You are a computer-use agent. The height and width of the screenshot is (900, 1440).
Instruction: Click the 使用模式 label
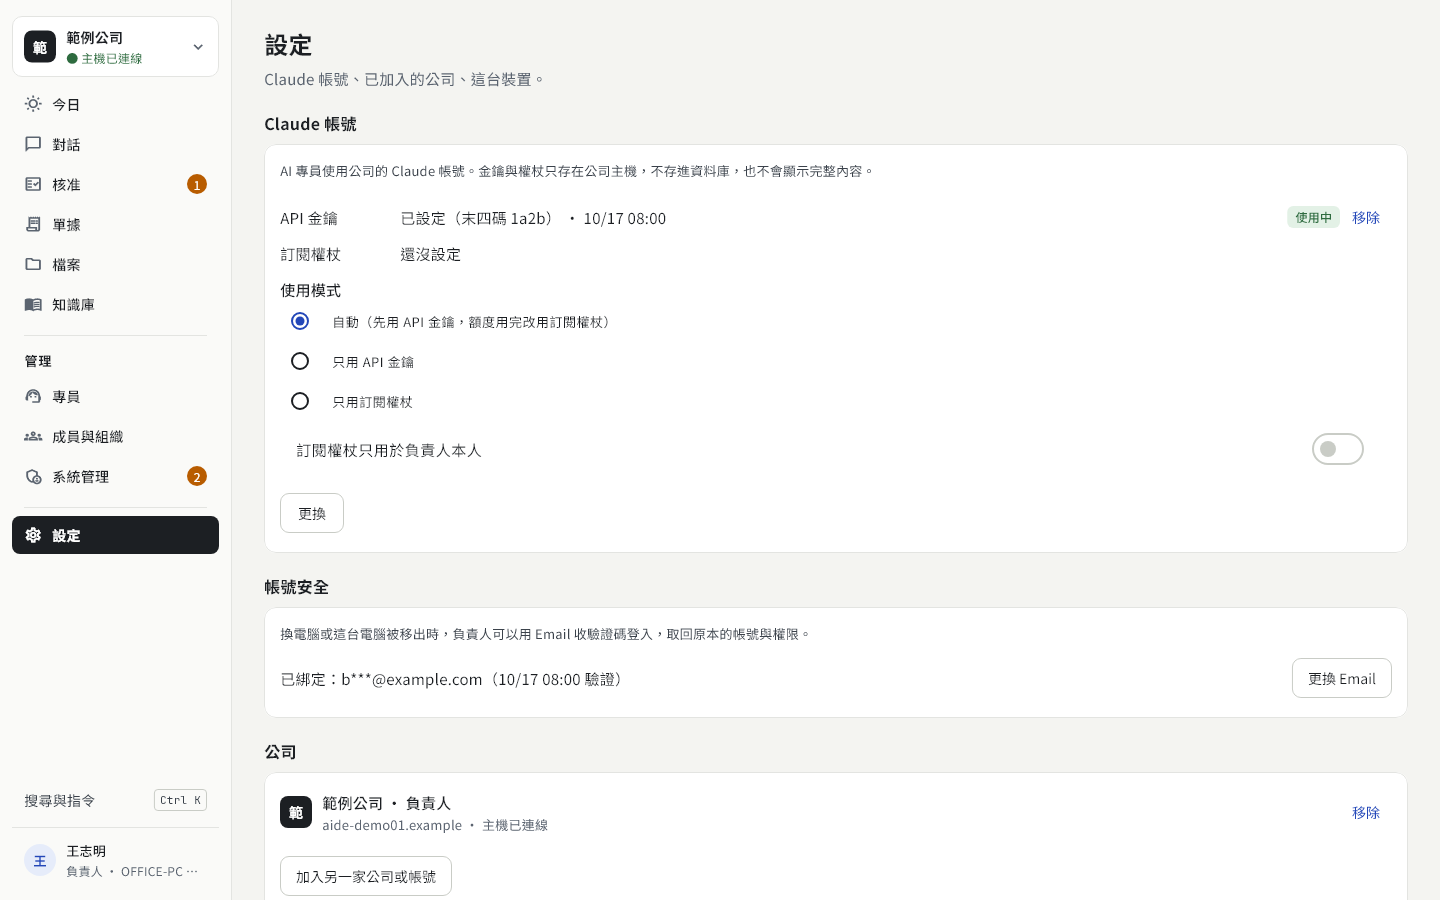click(311, 290)
